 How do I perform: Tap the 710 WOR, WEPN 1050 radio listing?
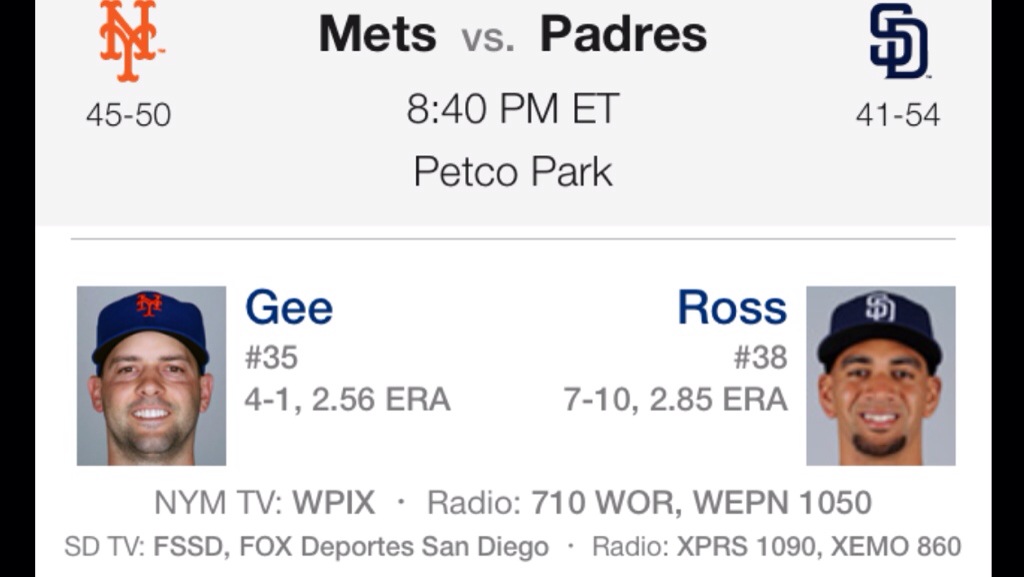pos(700,502)
